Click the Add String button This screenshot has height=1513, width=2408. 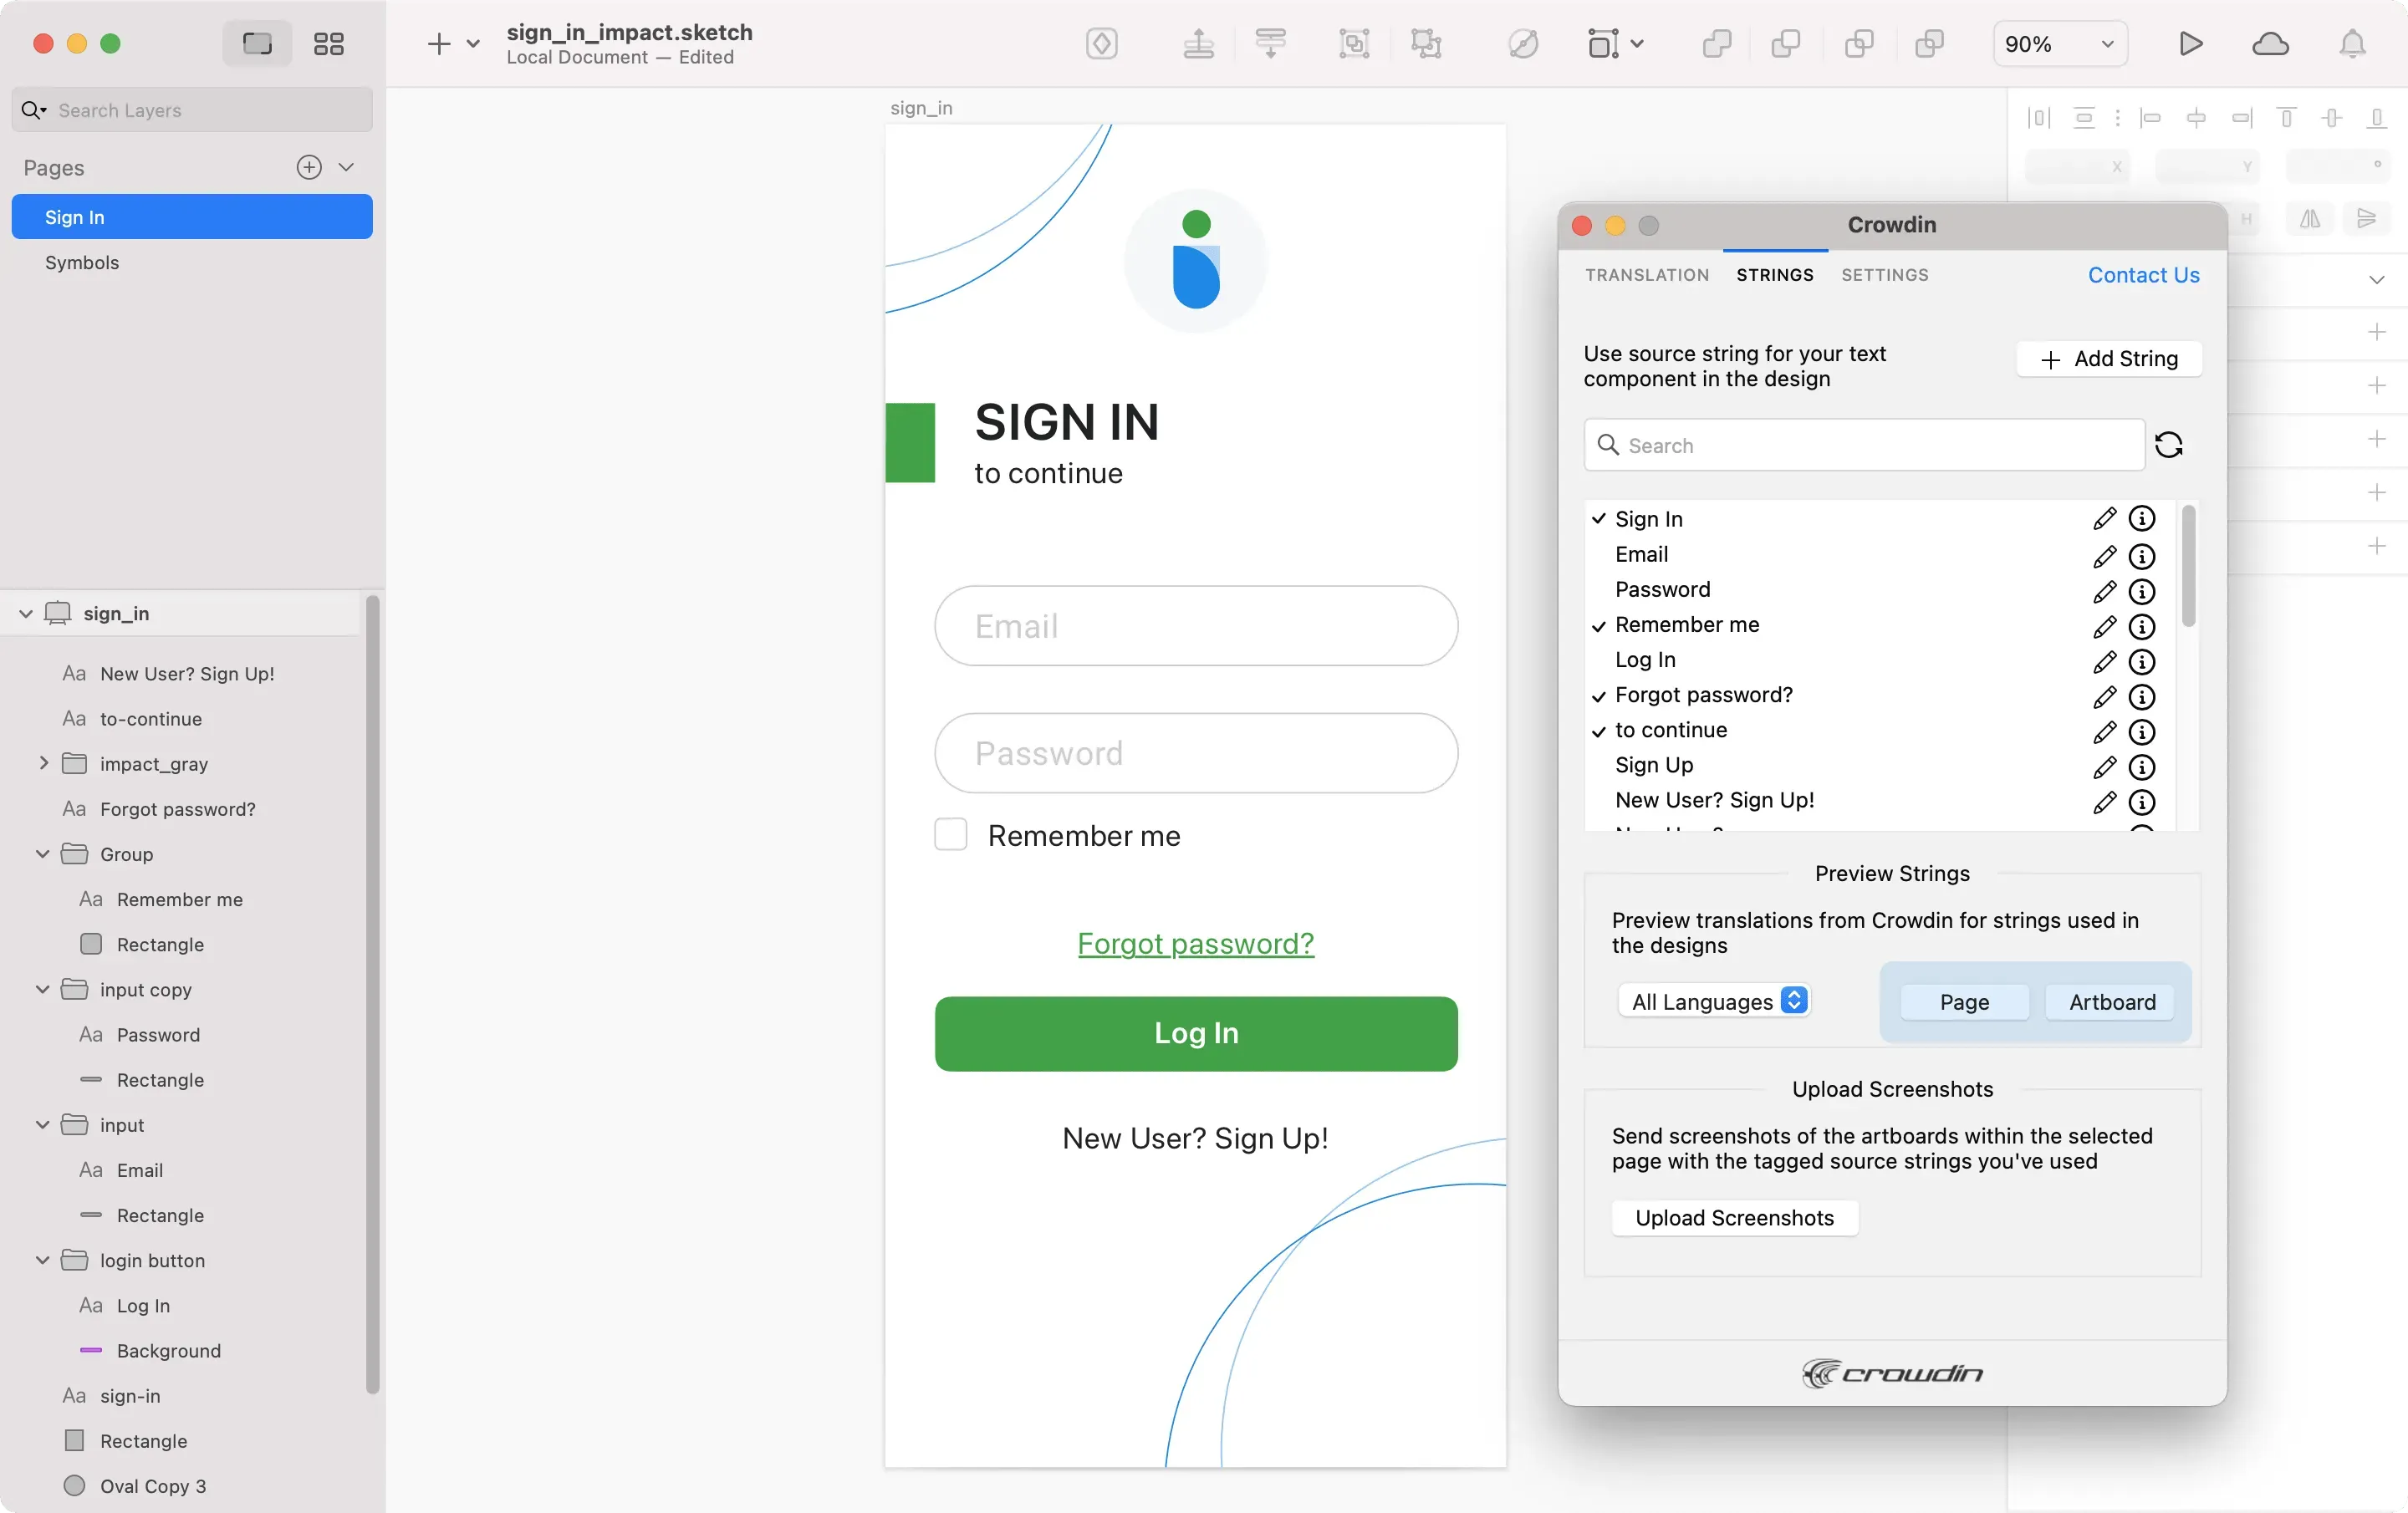coord(2108,359)
